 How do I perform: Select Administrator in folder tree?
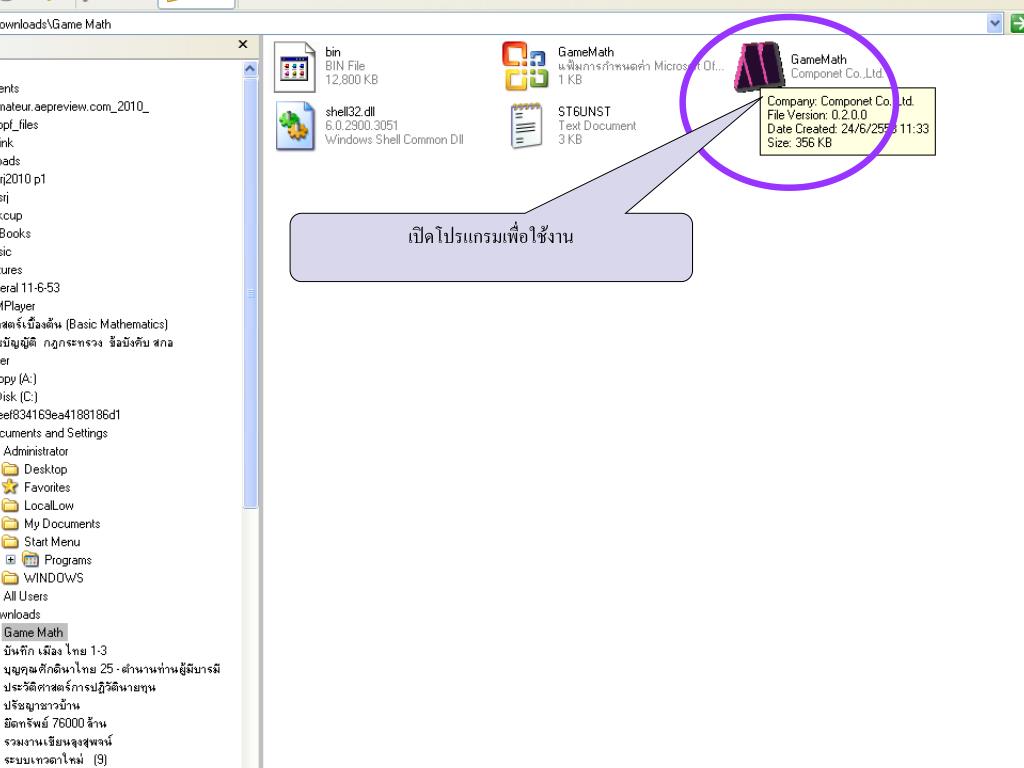(x=36, y=451)
